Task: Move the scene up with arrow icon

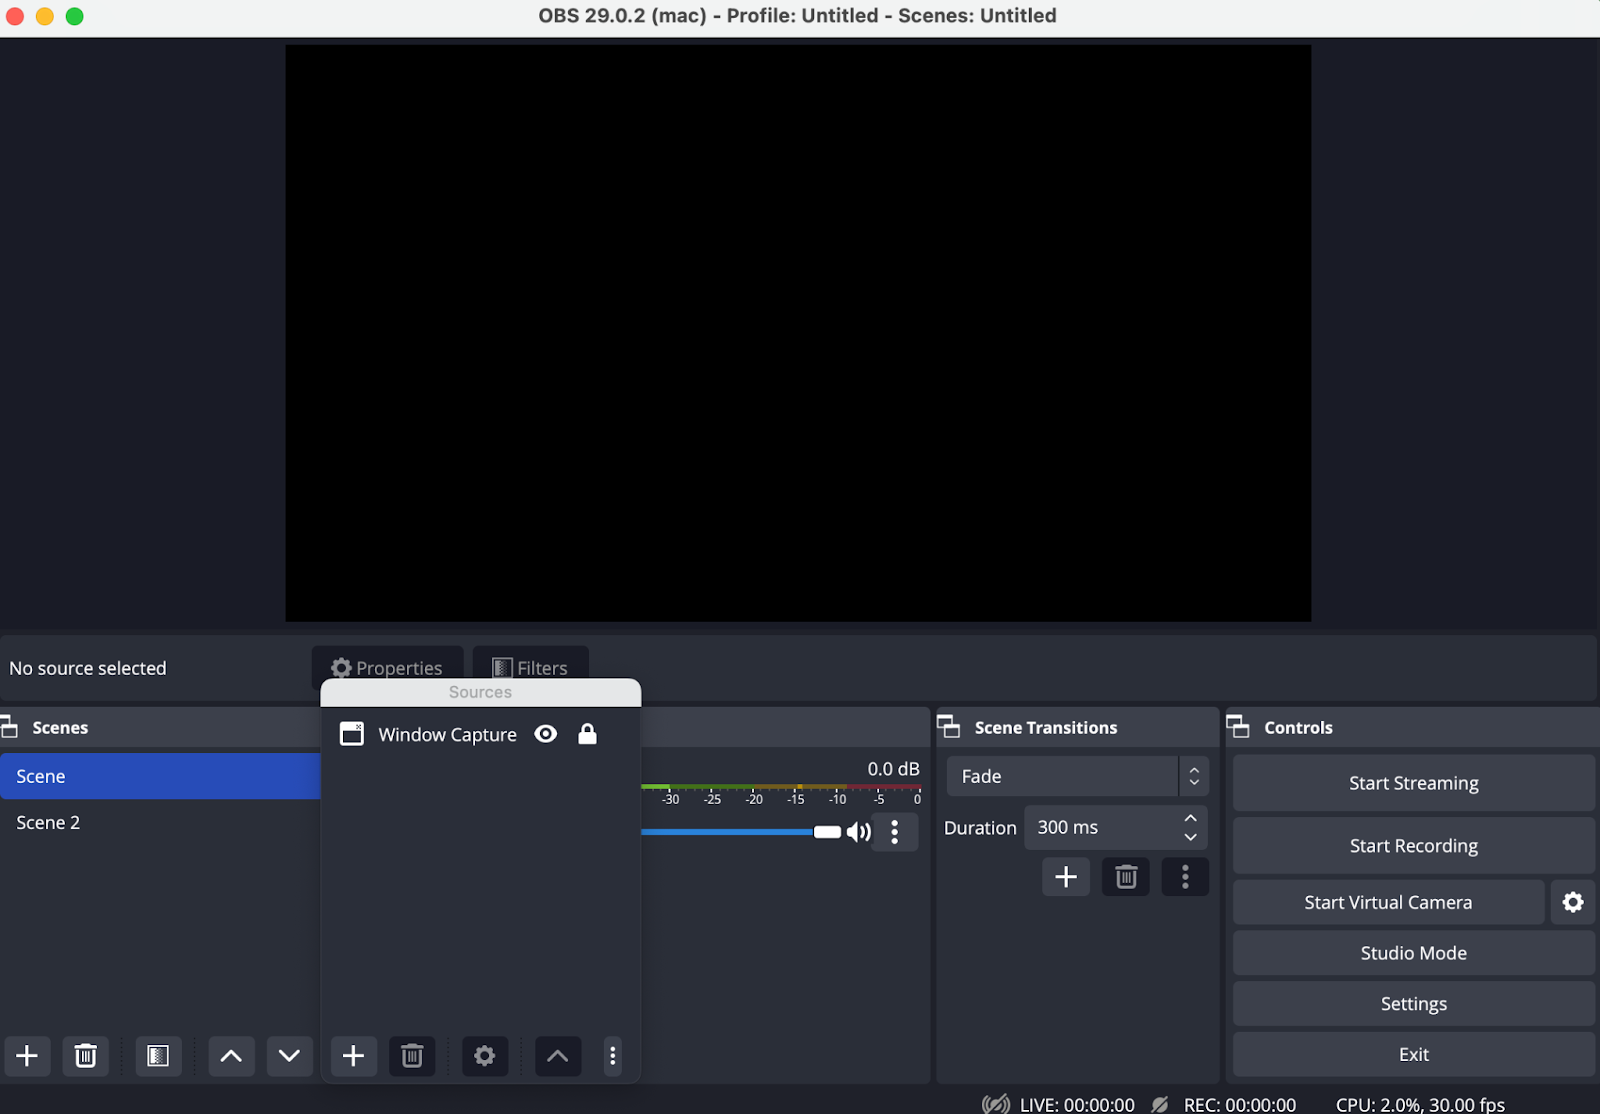Action: [231, 1056]
